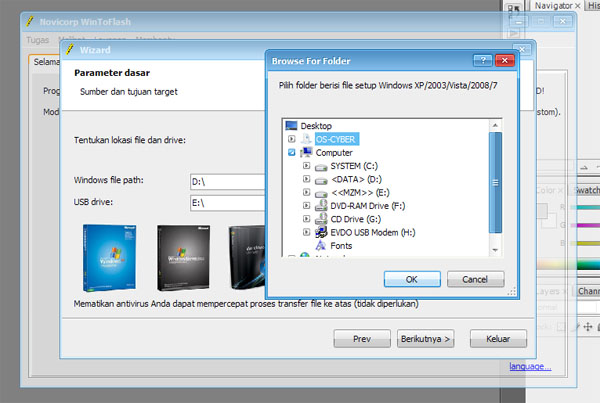Viewport: 600px width, 403px height.
Task: Expand DVD-RAM Drive (F:) node
Action: 306,206
